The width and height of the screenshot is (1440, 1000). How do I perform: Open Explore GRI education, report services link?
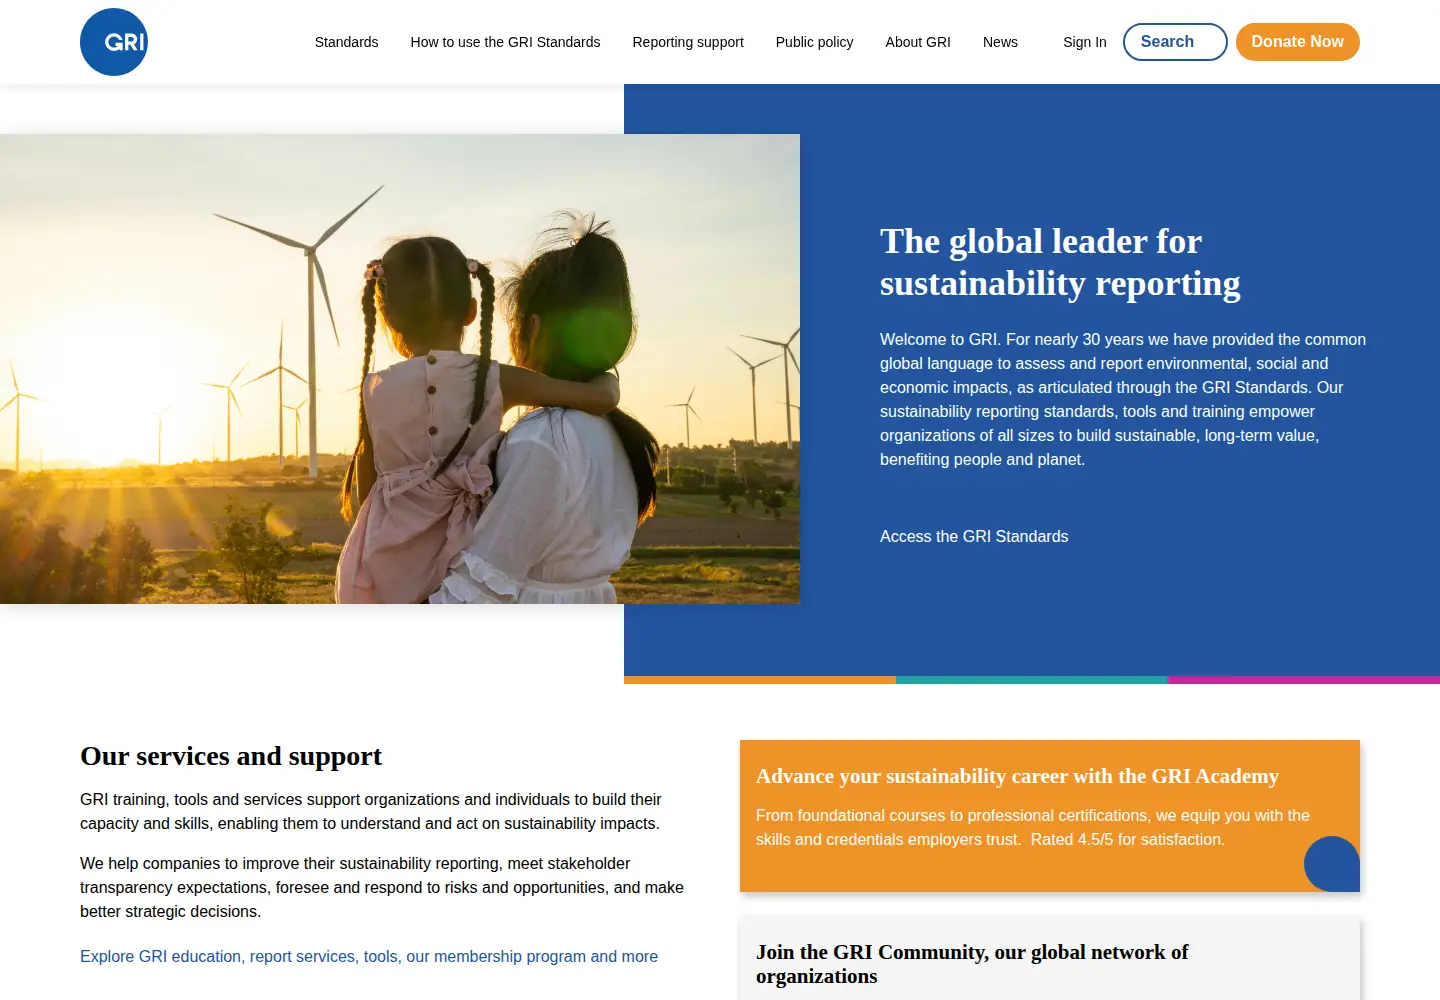point(369,957)
